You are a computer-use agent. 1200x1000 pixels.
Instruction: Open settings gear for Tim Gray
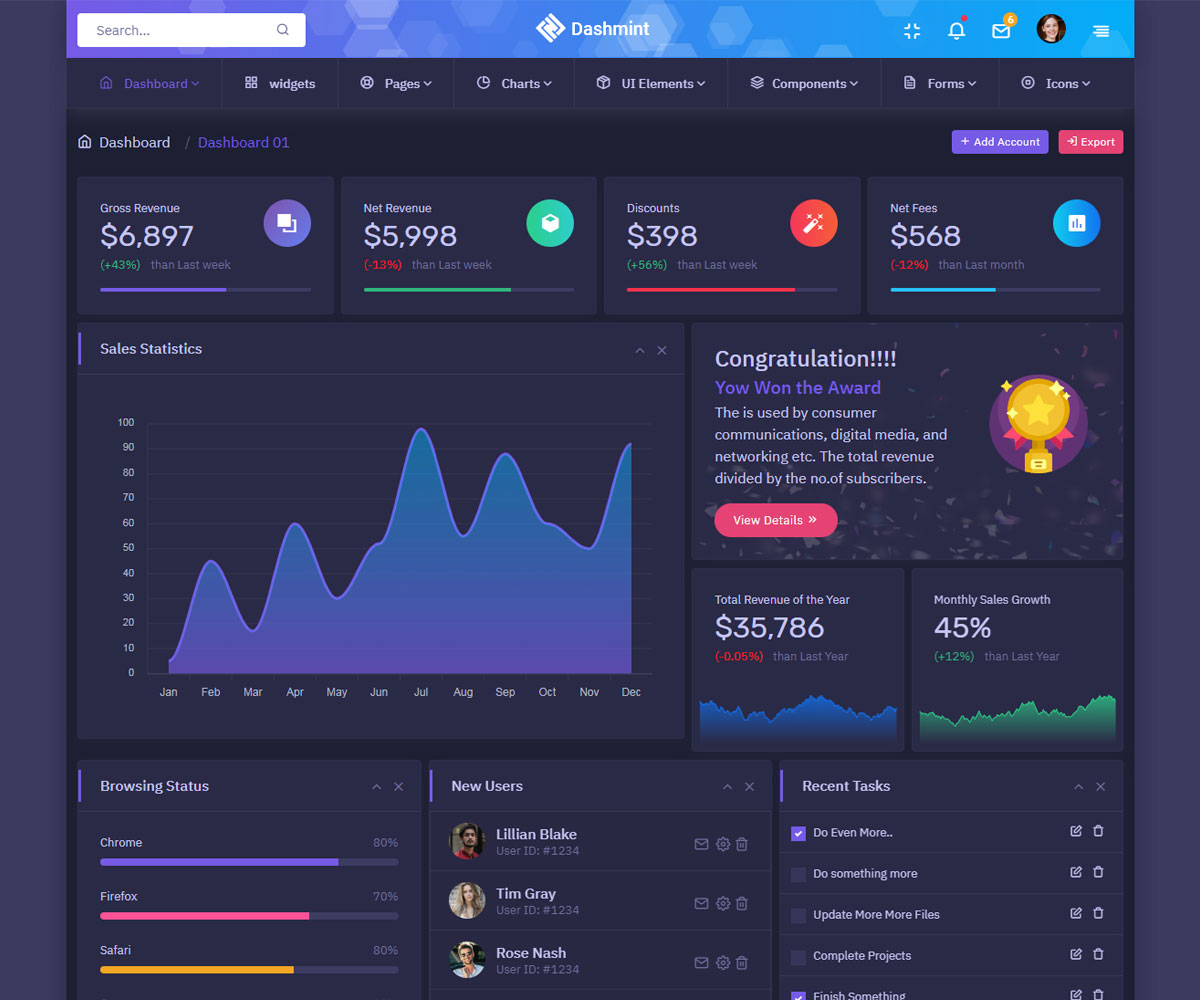(x=723, y=904)
